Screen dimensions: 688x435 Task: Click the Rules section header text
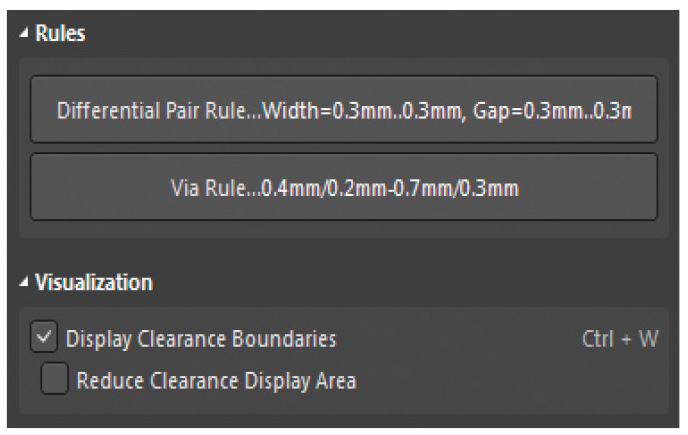(60, 34)
